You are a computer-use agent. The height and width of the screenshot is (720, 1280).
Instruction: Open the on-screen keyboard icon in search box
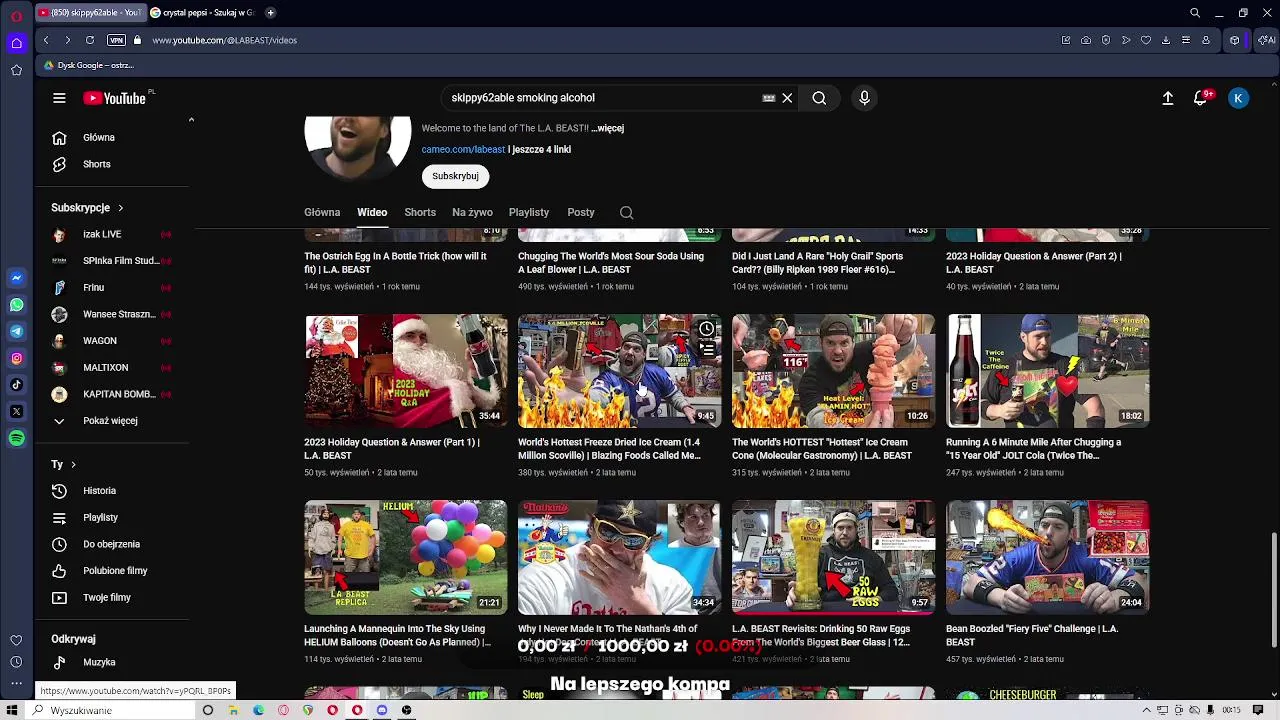(768, 98)
